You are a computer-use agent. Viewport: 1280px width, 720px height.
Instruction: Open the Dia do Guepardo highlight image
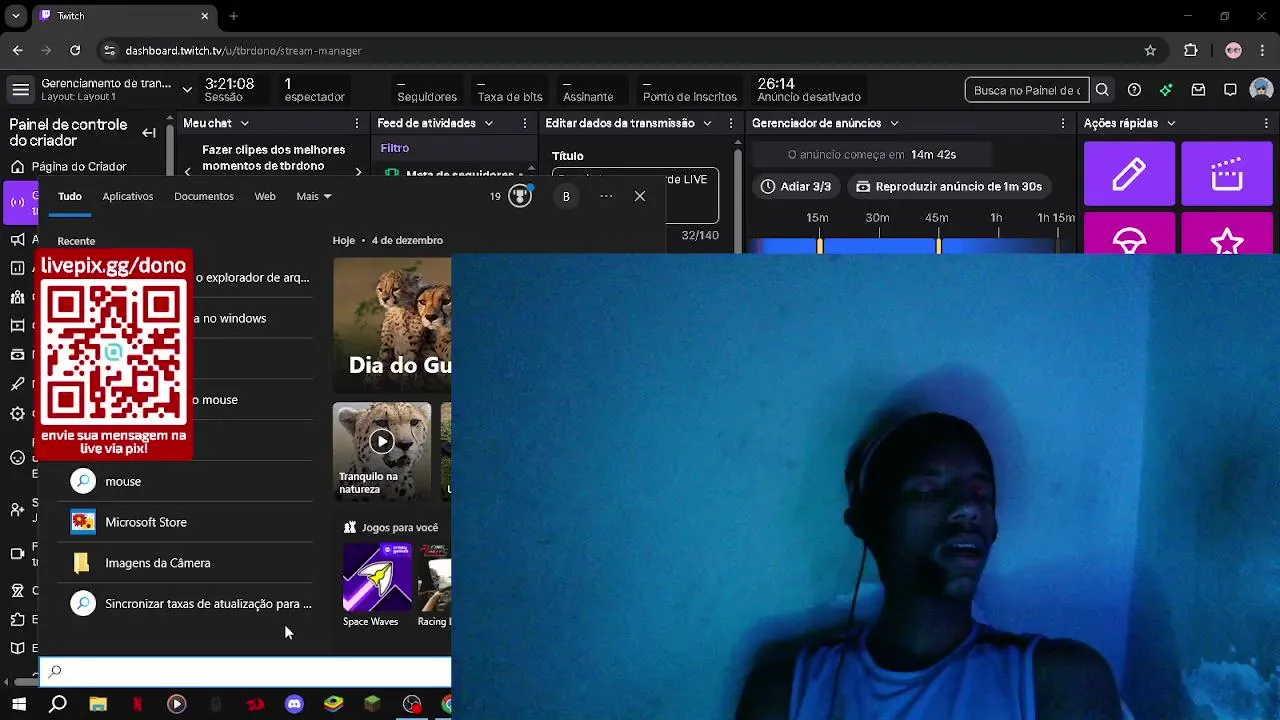[392, 325]
